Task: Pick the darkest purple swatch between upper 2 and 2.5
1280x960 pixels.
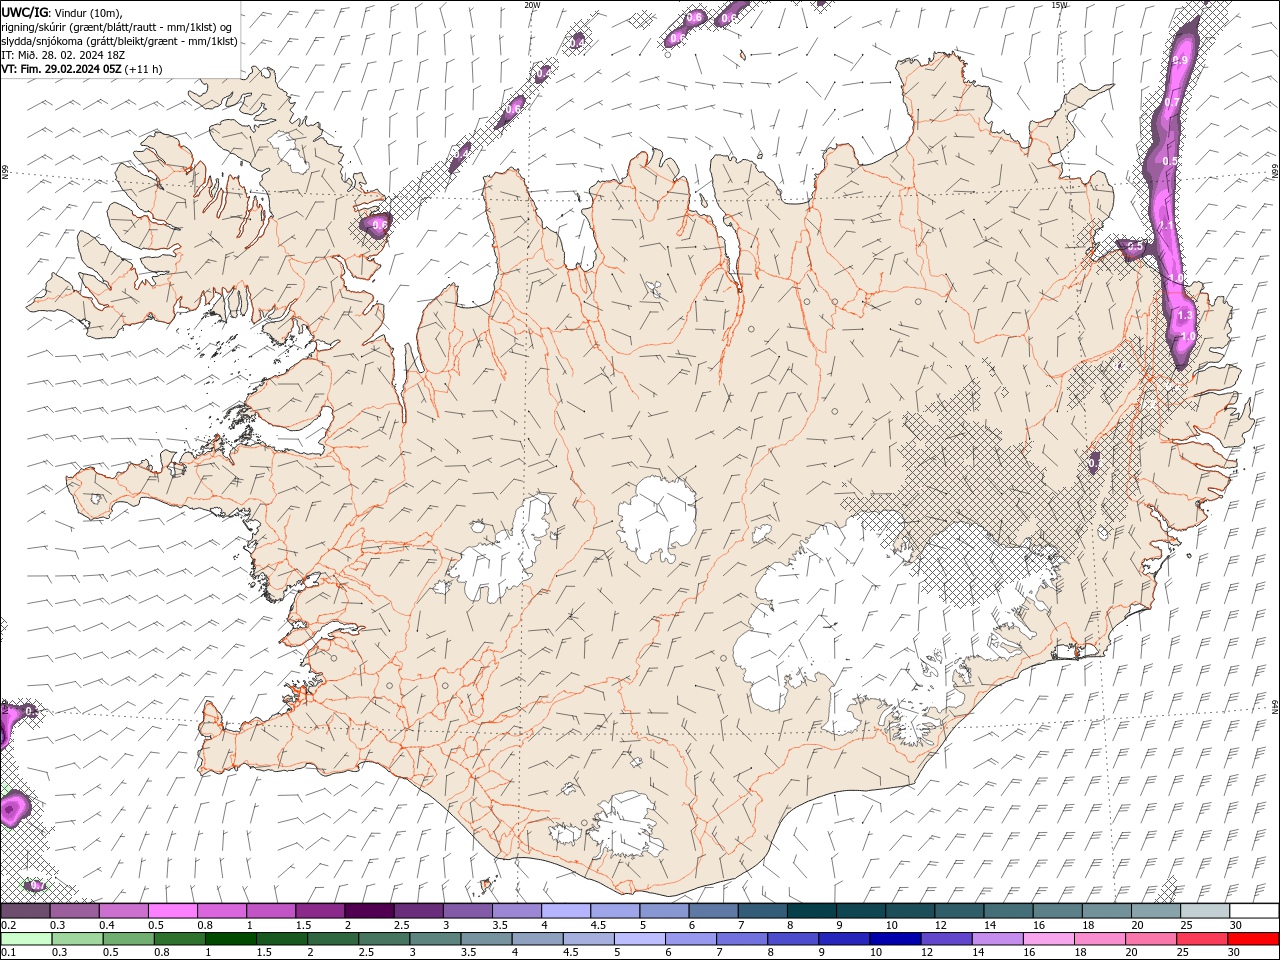Action: [369, 911]
